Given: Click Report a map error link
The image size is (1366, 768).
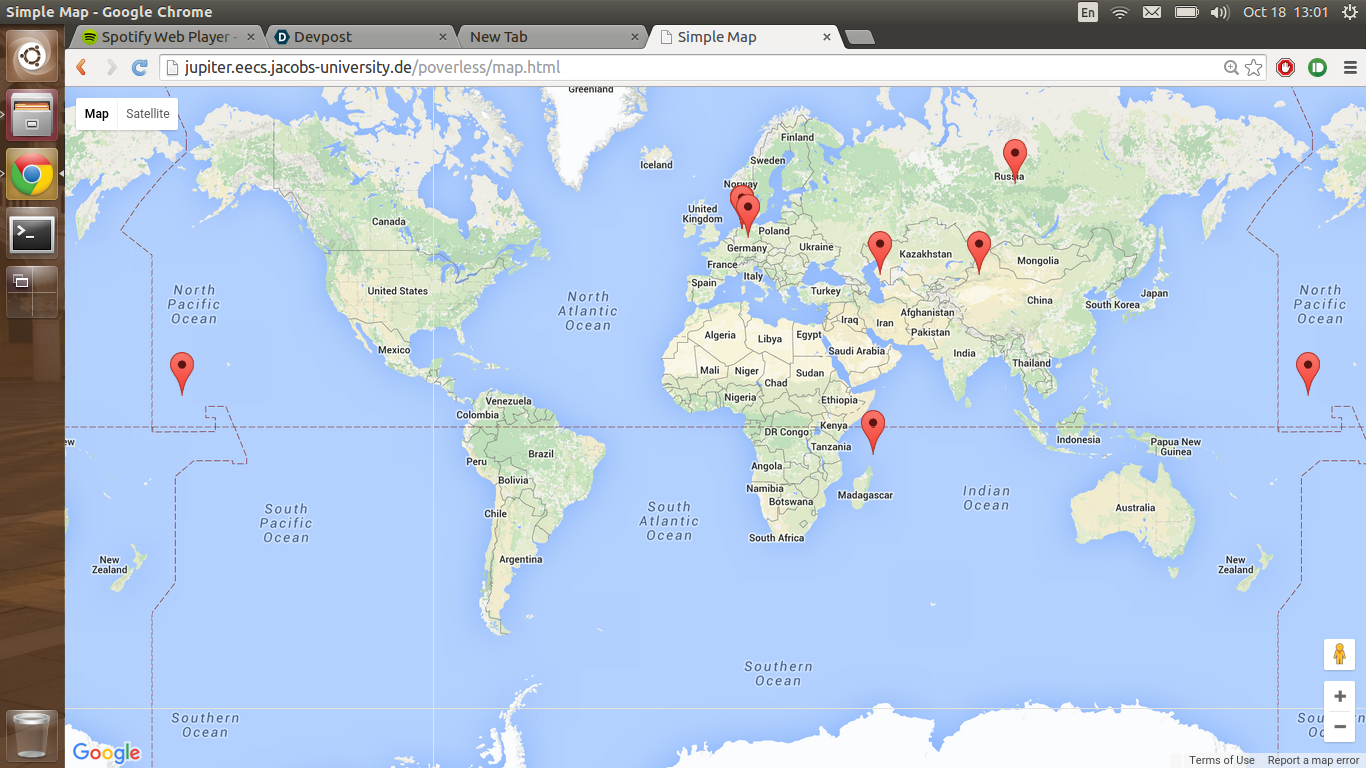Looking at the screenshot, I should (x=1313, y=760).
